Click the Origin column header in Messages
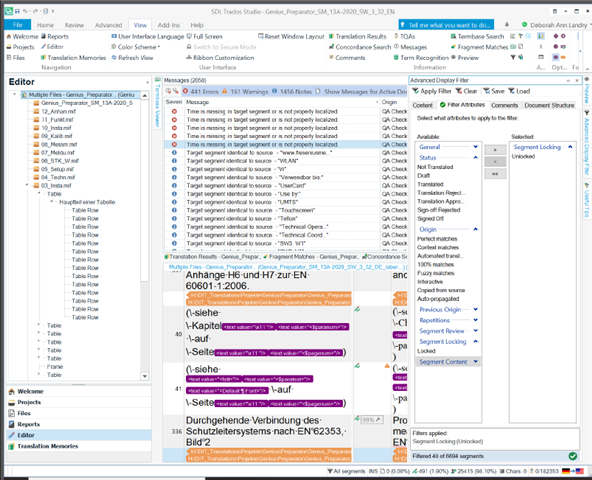Image resolution: width=592 pixels, height=480 pixels. coord(394,102)
